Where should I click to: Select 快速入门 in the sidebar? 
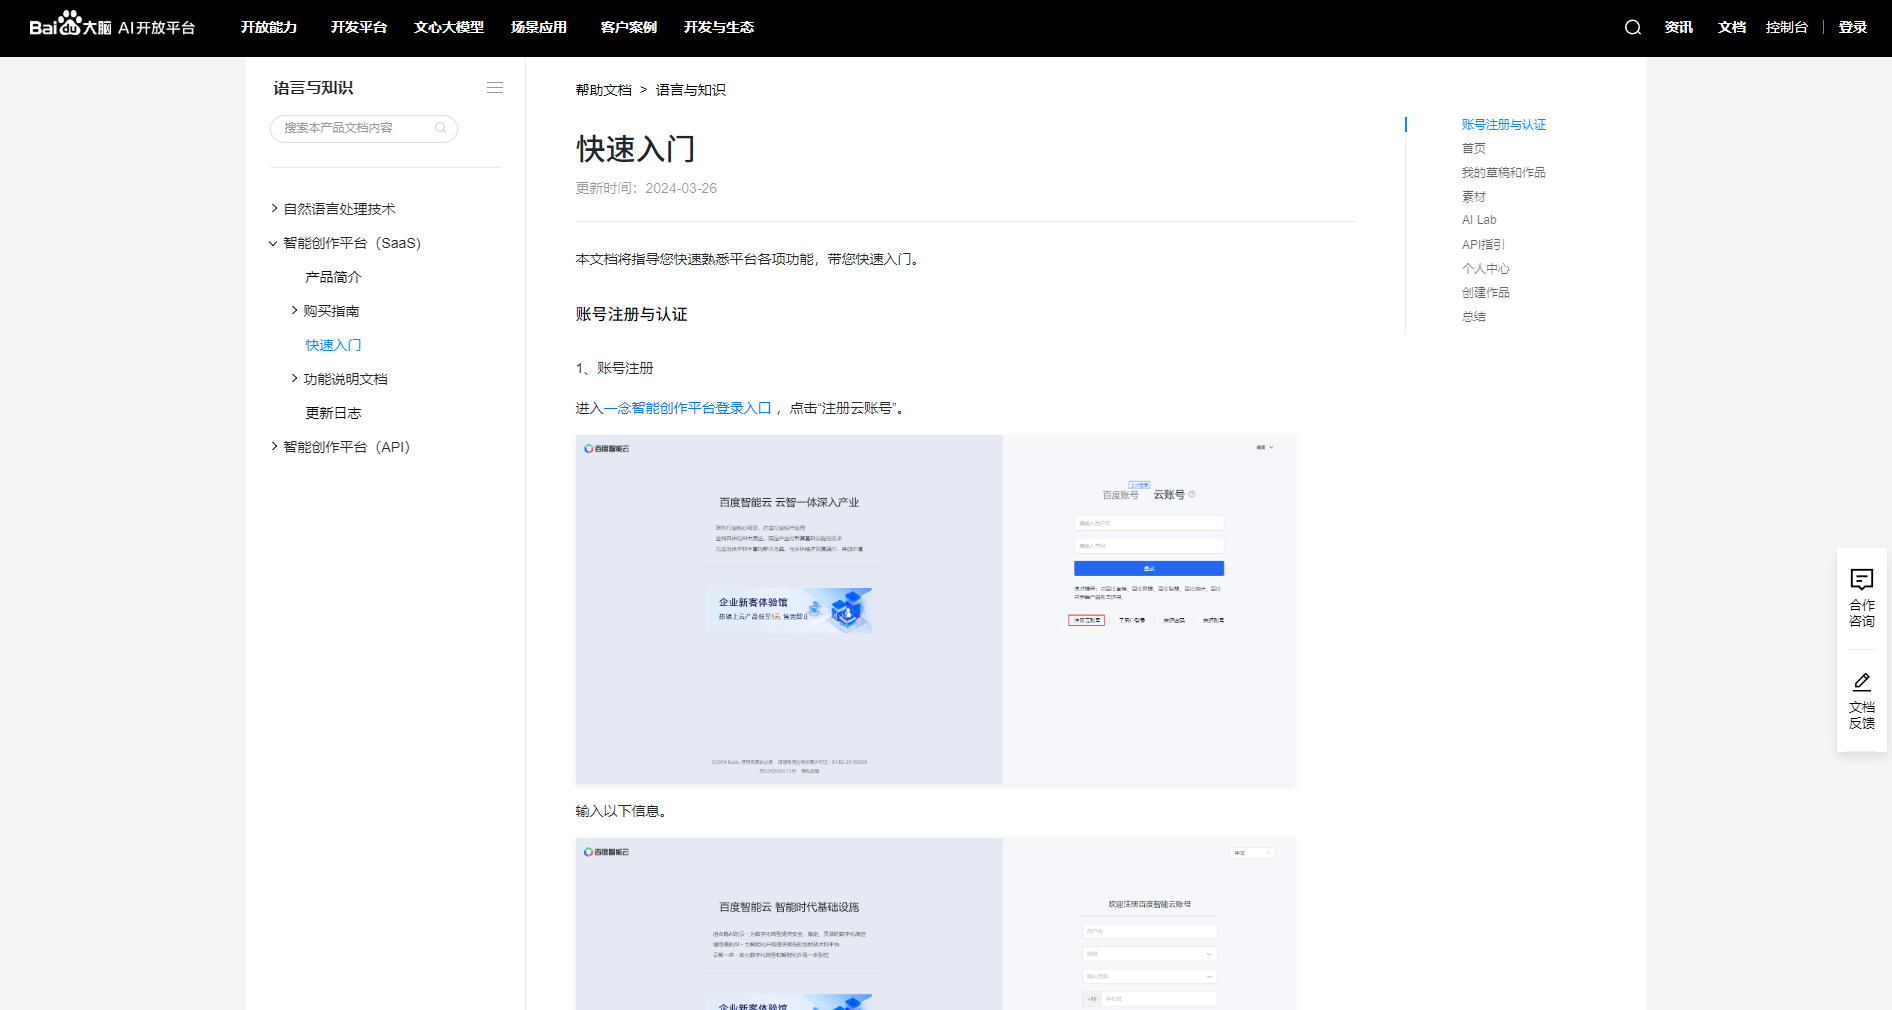coord(333,345)
